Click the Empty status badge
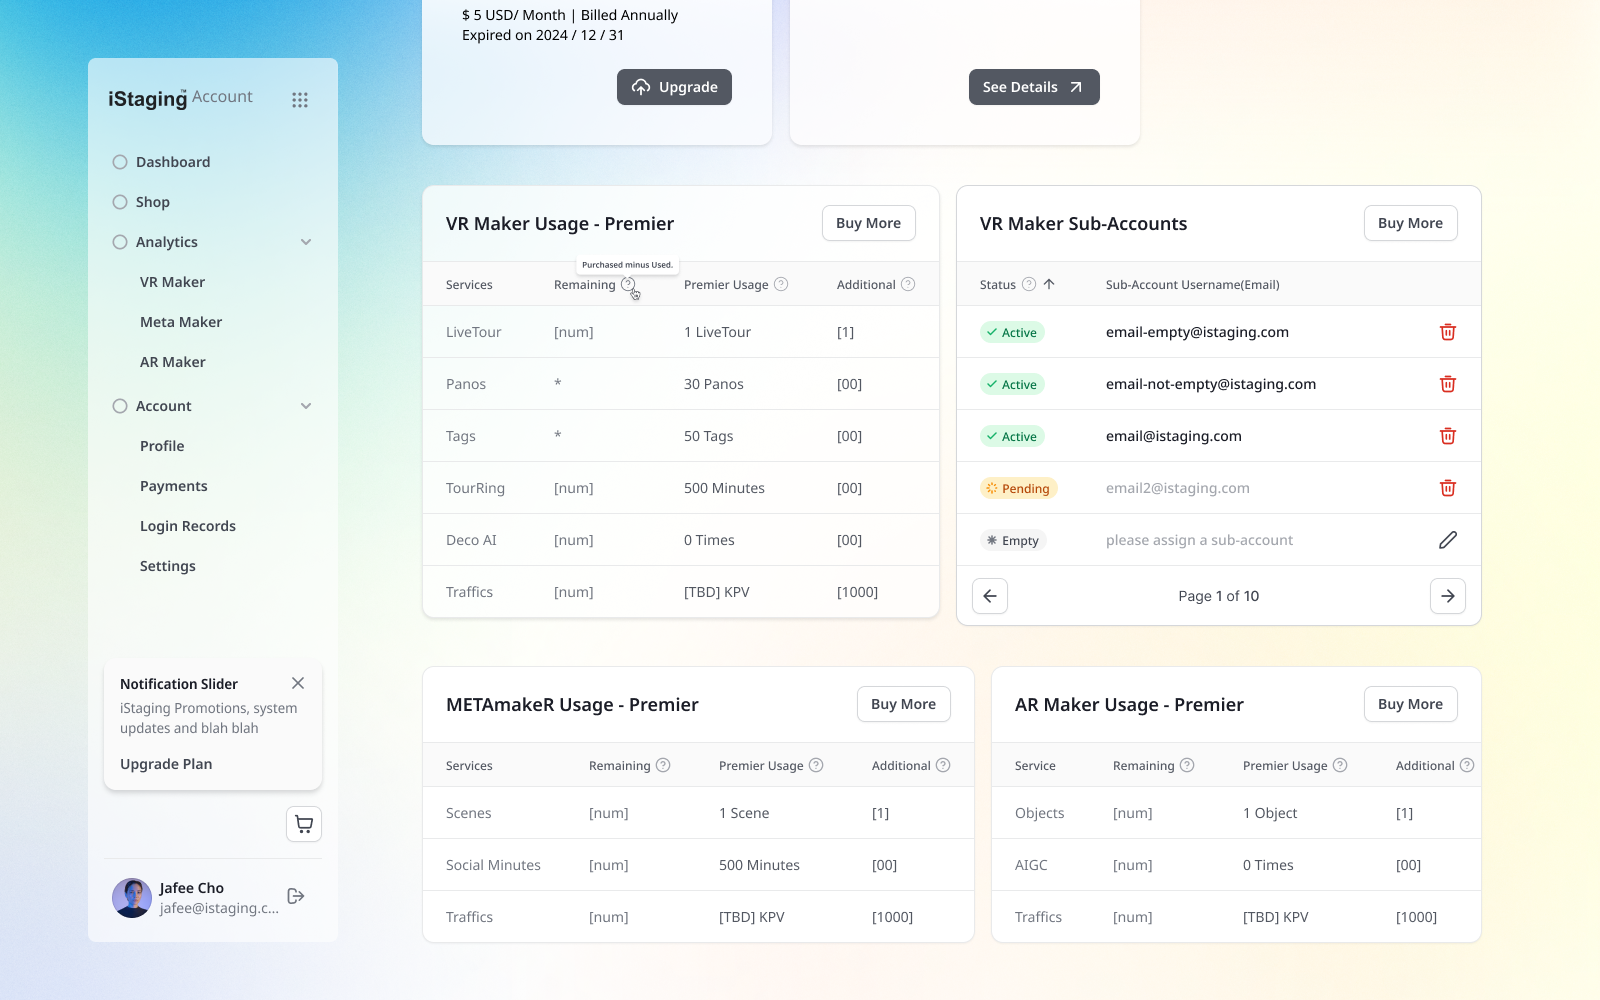This screenshot has width=1600, height=1000. [1013, 540]
